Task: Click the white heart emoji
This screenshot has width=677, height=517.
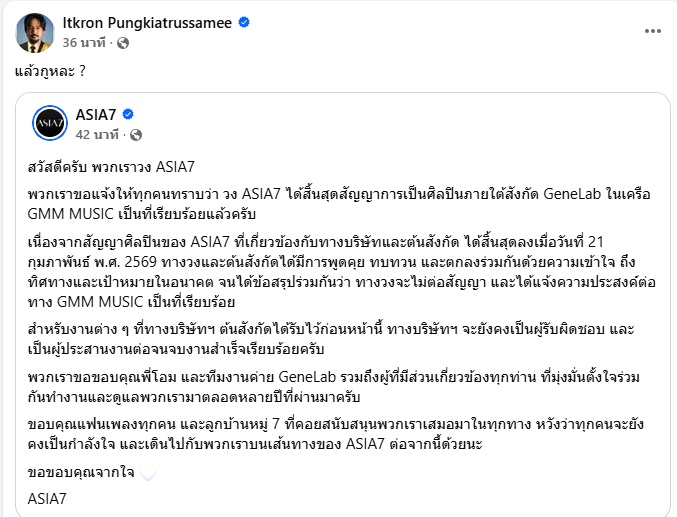Action: click(x=148, y=472)
